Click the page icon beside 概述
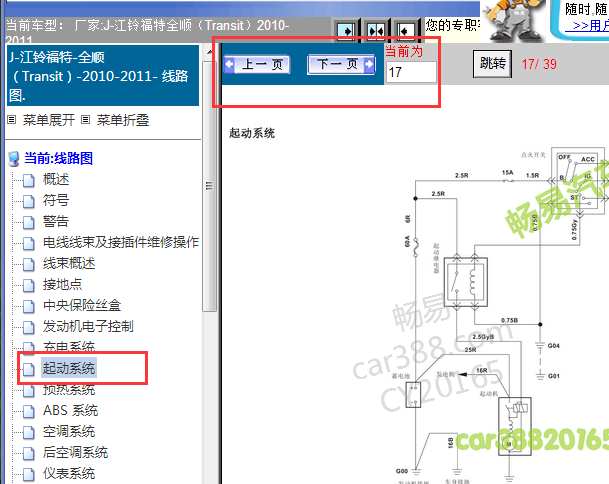Image resolution: width=609 pixels, height=484 pixels. click(28, 181)
